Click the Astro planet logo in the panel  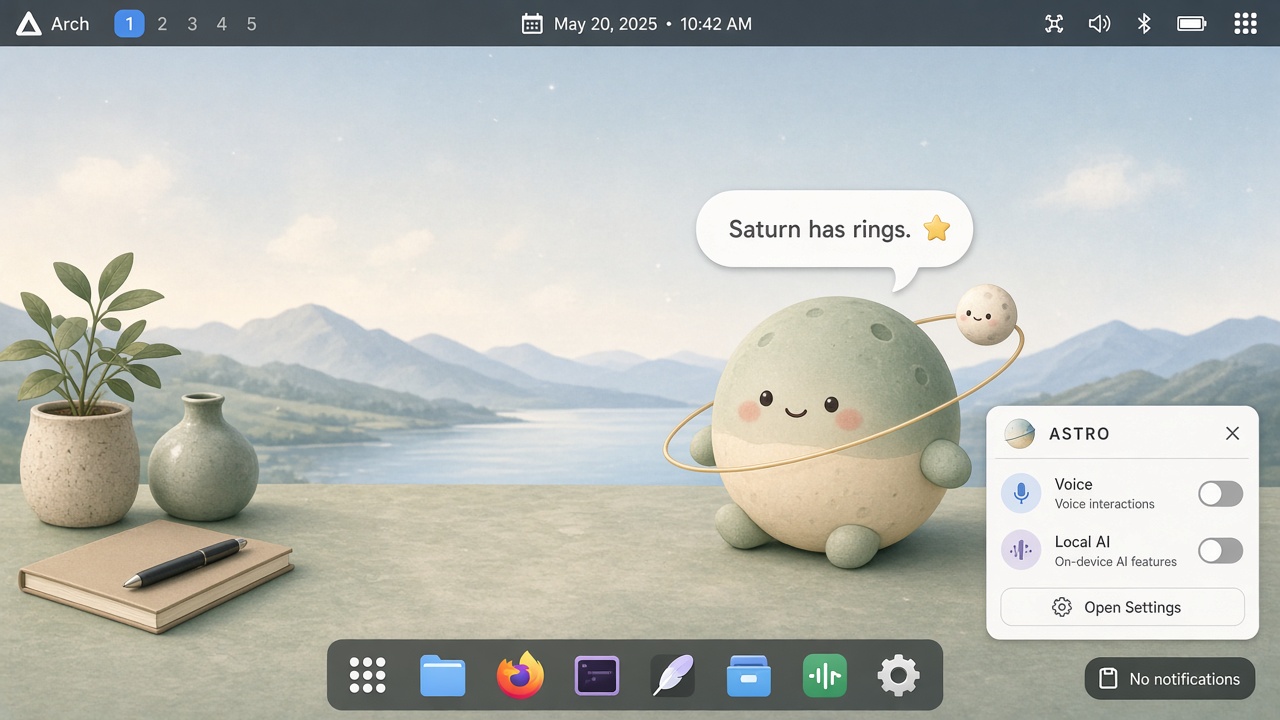point(1020,434)
